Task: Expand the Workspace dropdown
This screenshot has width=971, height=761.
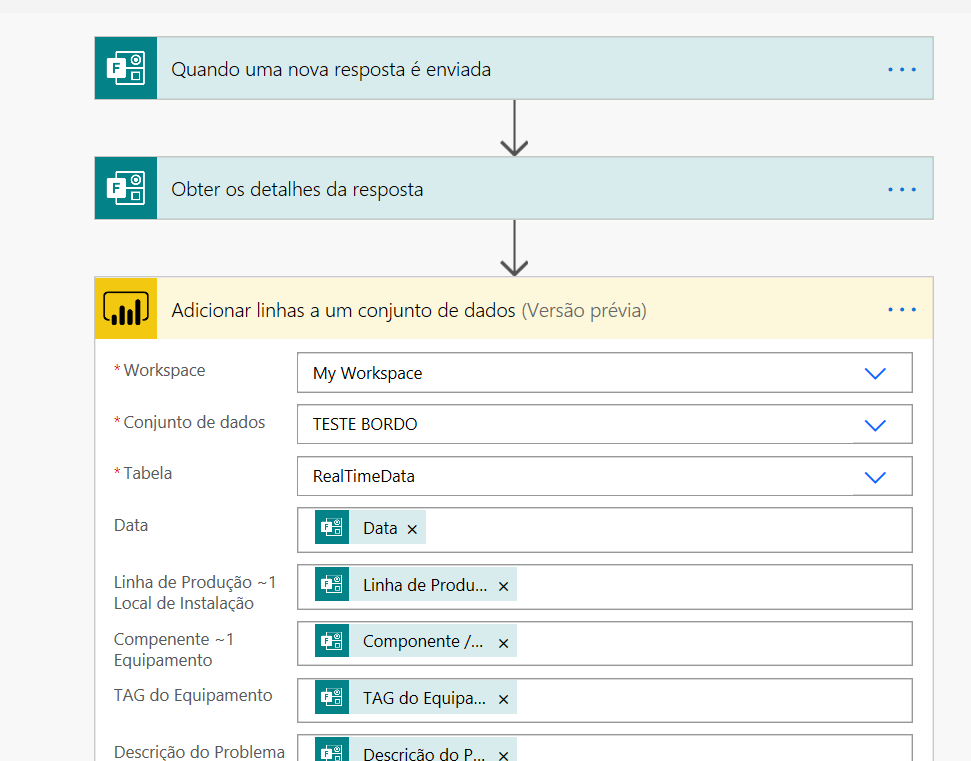Action: [875, 373]
